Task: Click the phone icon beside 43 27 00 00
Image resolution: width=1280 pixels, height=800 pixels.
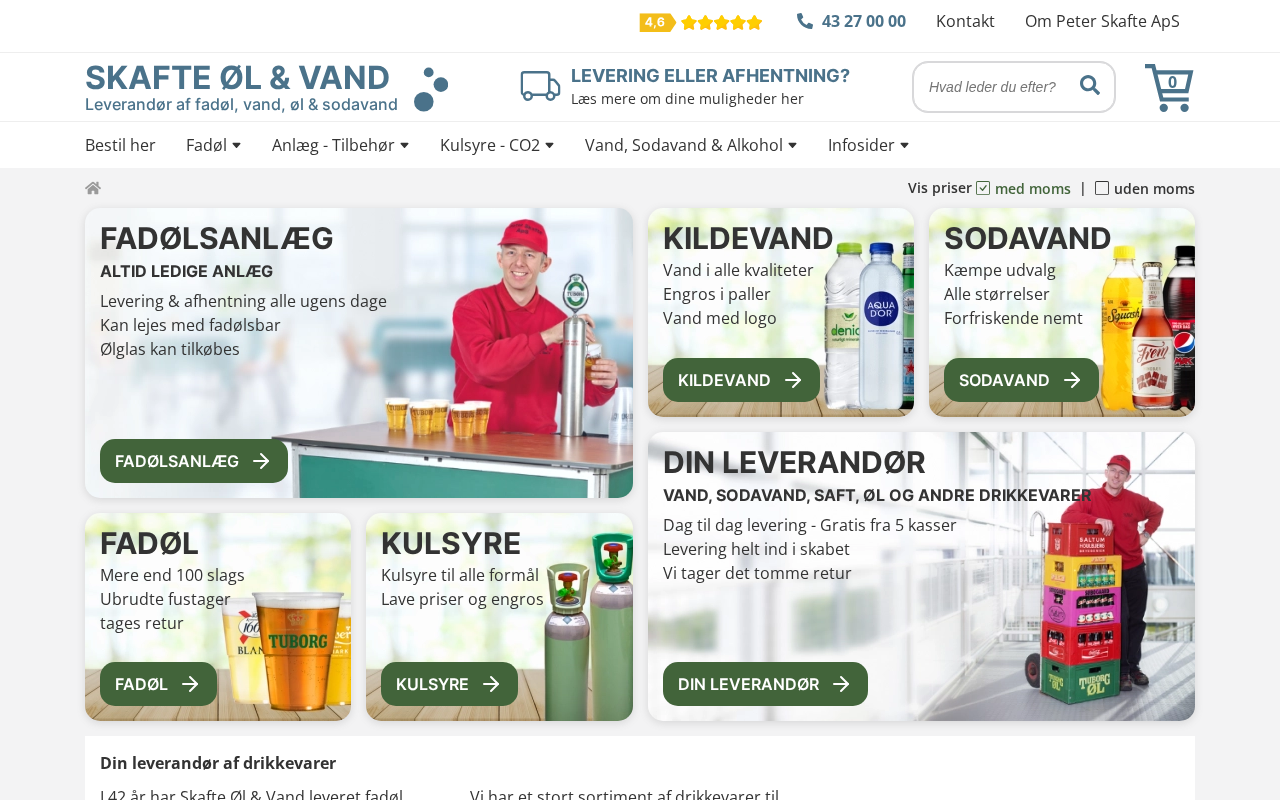Action: pos(805,21)
